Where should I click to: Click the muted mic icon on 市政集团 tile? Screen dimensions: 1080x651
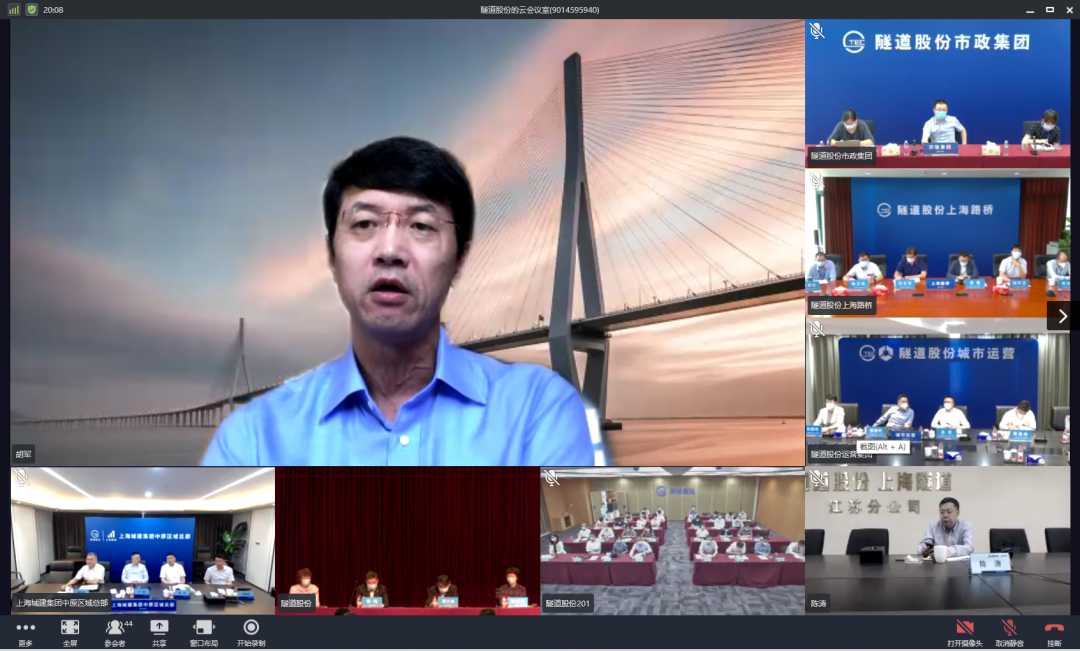817,31
